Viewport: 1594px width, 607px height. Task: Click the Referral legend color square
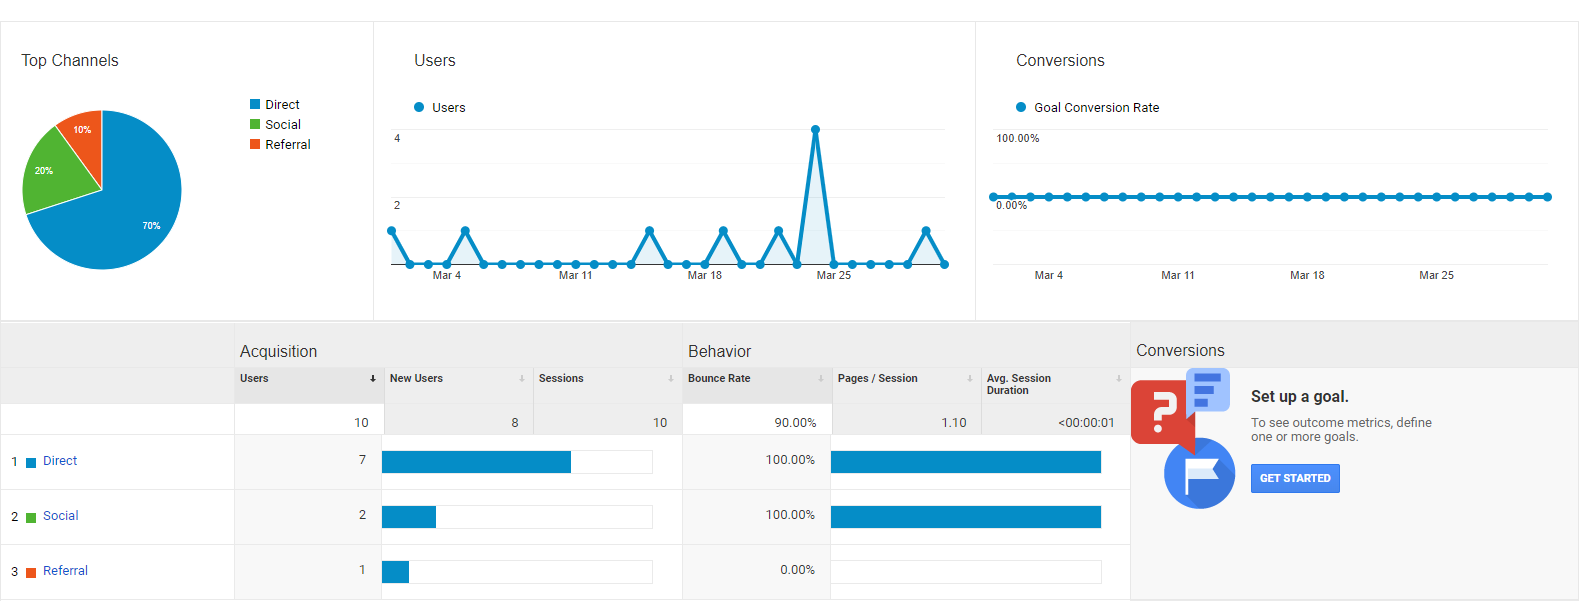coord(255,144)
